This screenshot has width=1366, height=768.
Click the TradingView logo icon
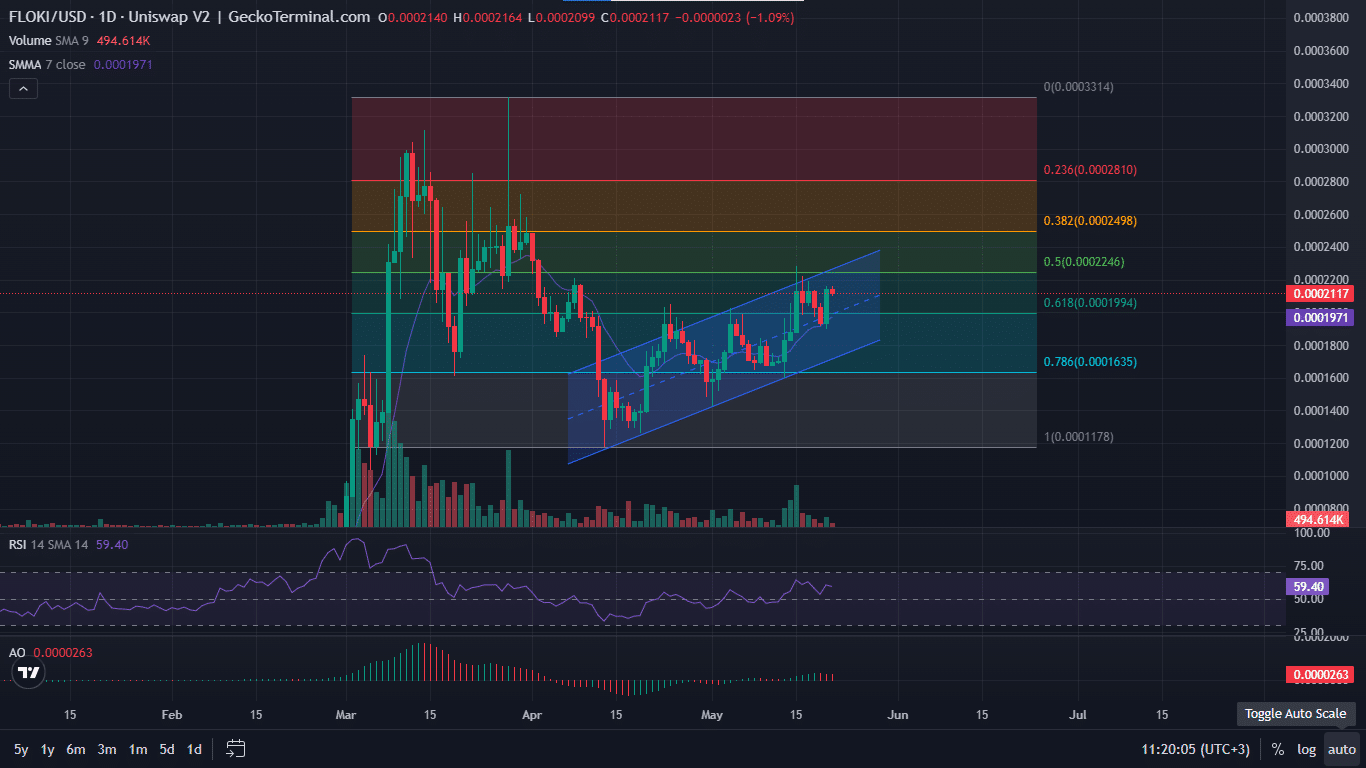[x=30, y=672]
